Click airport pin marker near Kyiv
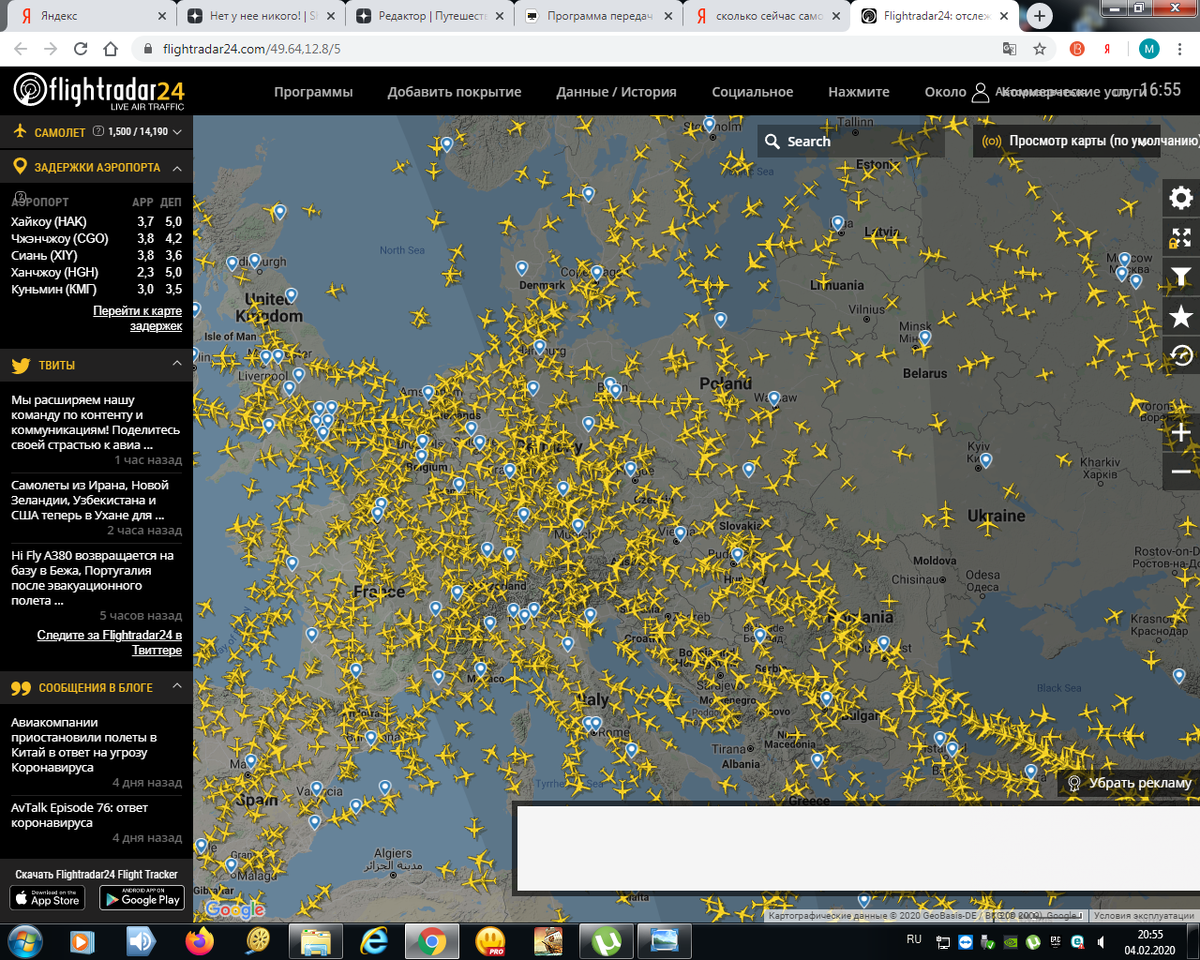 click(986, 461)
